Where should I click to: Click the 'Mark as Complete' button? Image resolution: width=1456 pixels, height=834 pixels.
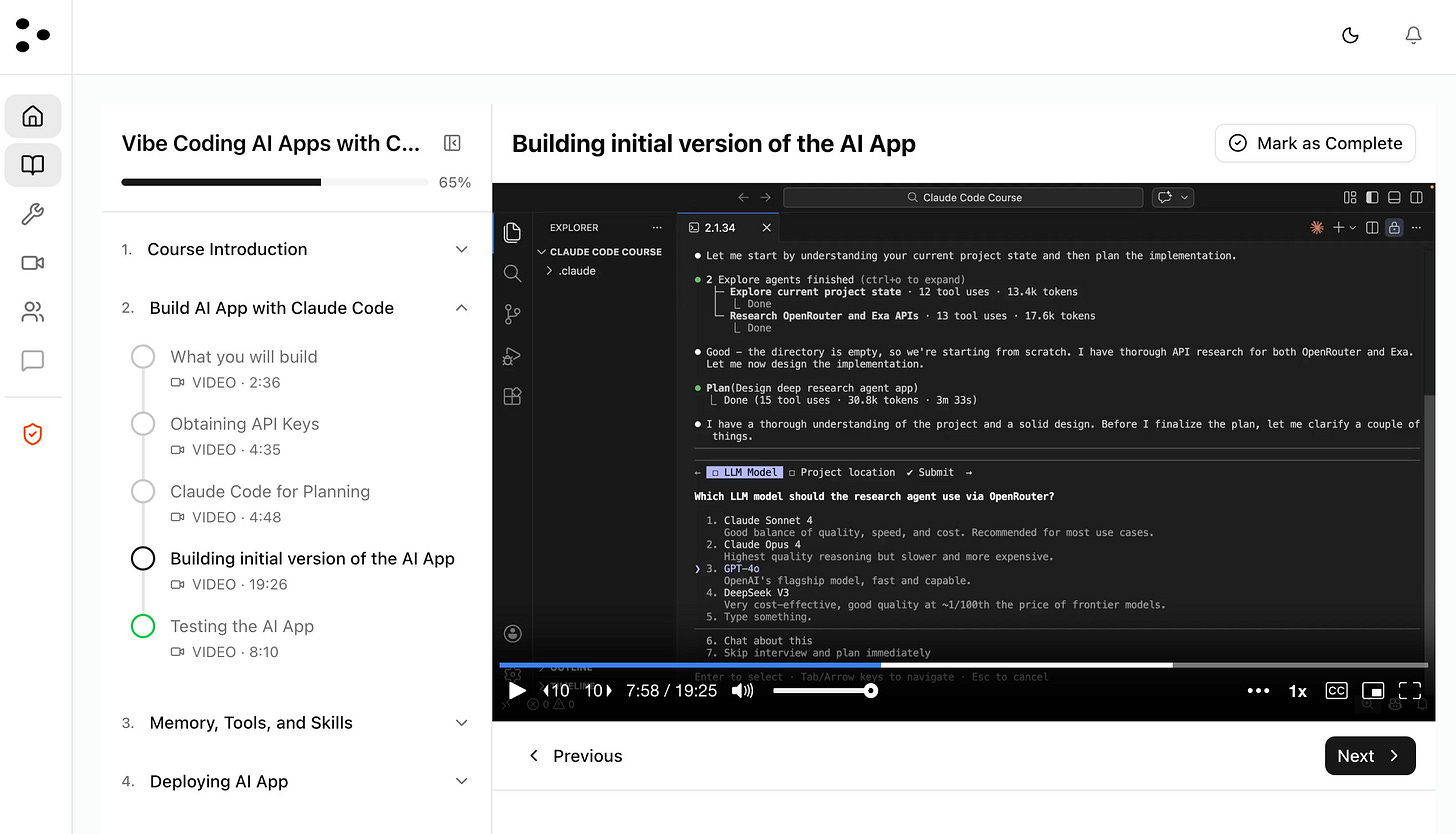tap(1315, 143)
